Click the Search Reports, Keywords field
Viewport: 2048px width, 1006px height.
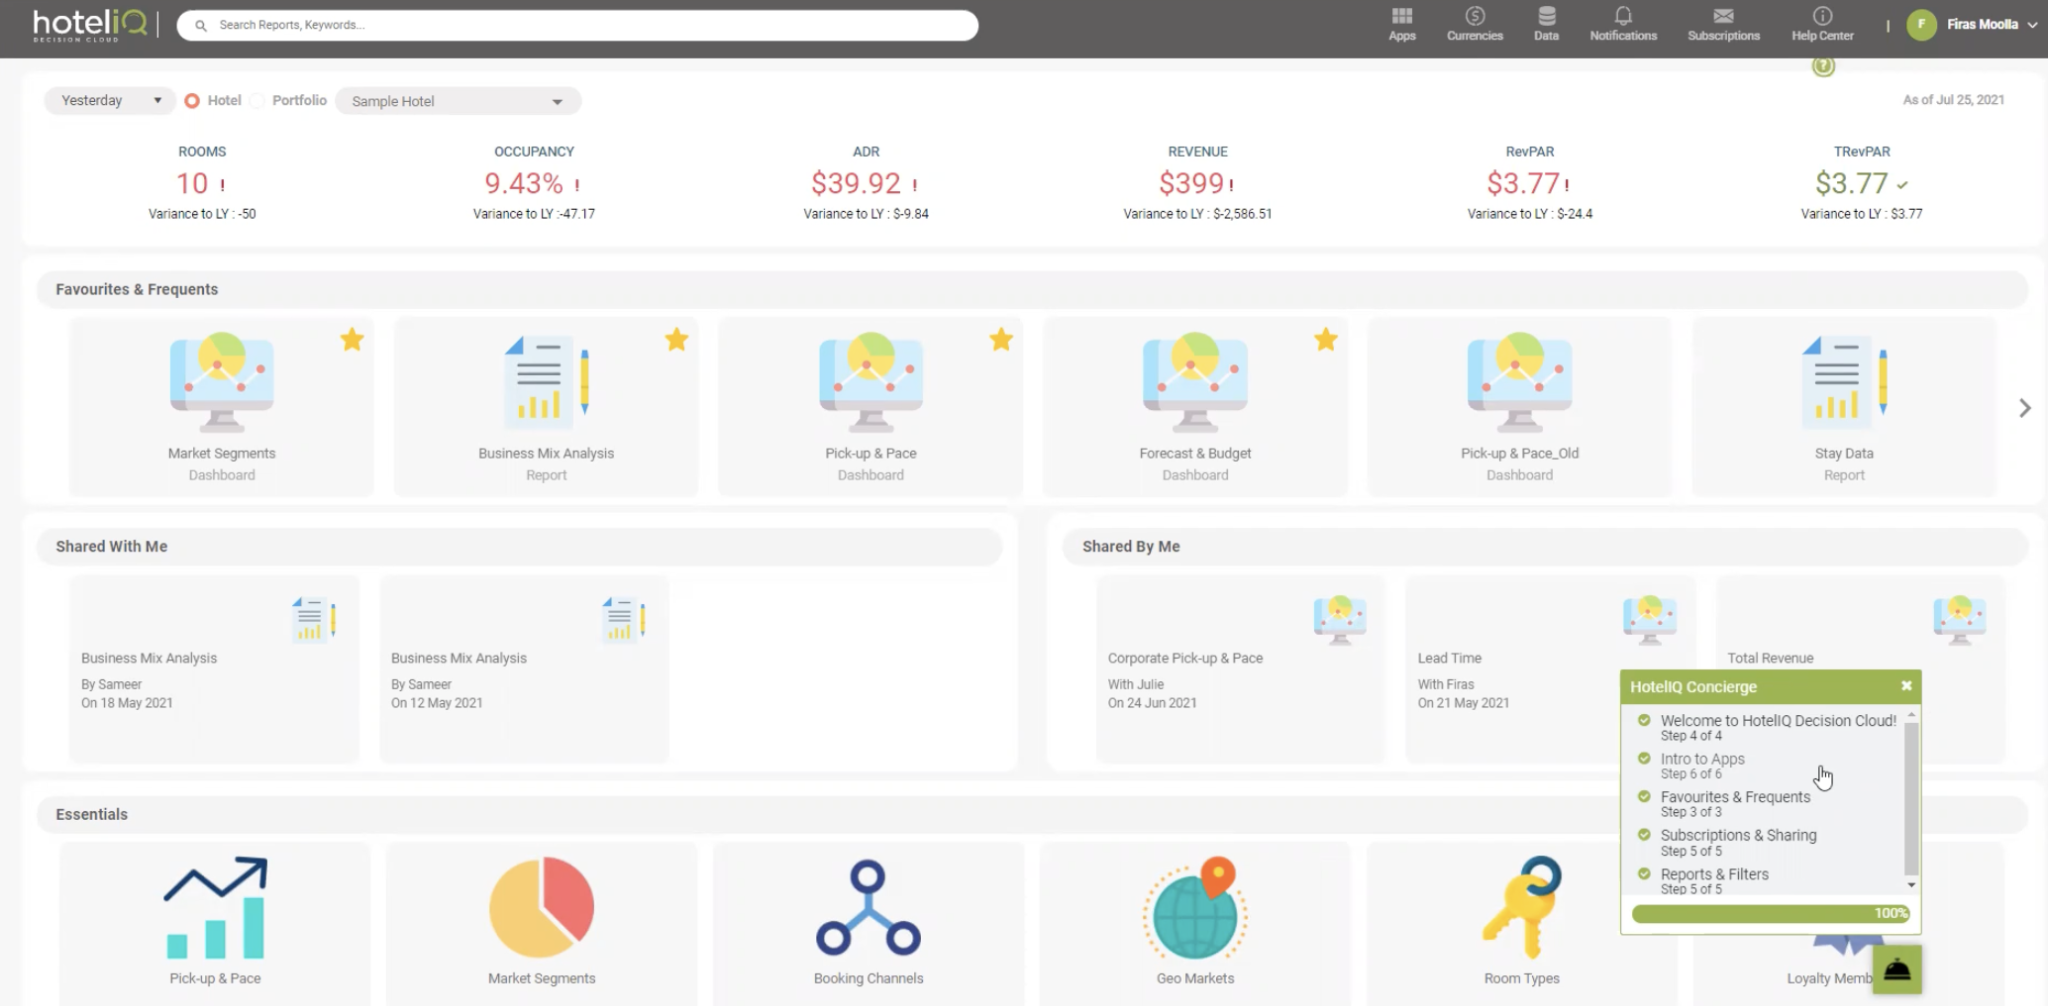(x=577, y=25)
